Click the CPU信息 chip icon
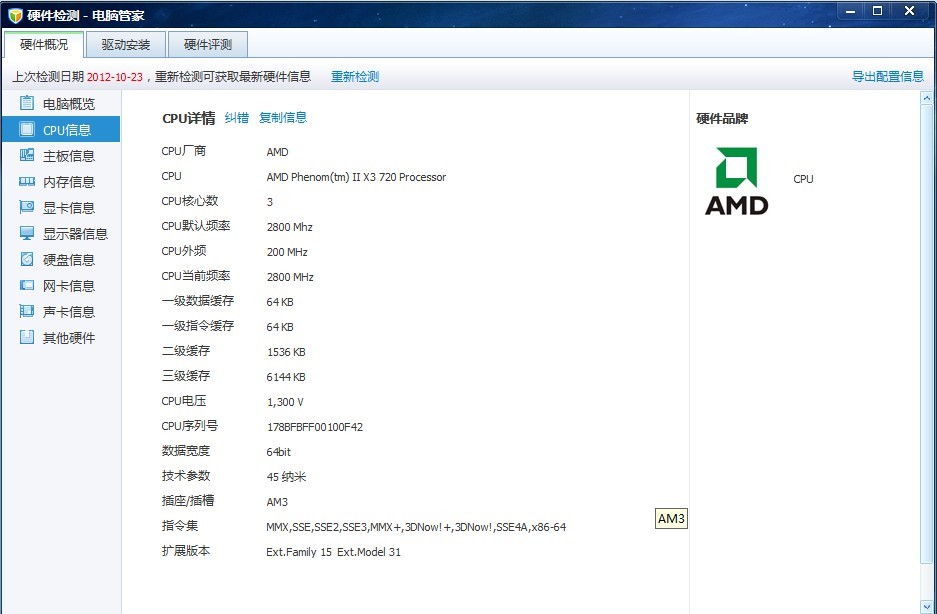This screenshot has height=614, width=937. (27, 129)
